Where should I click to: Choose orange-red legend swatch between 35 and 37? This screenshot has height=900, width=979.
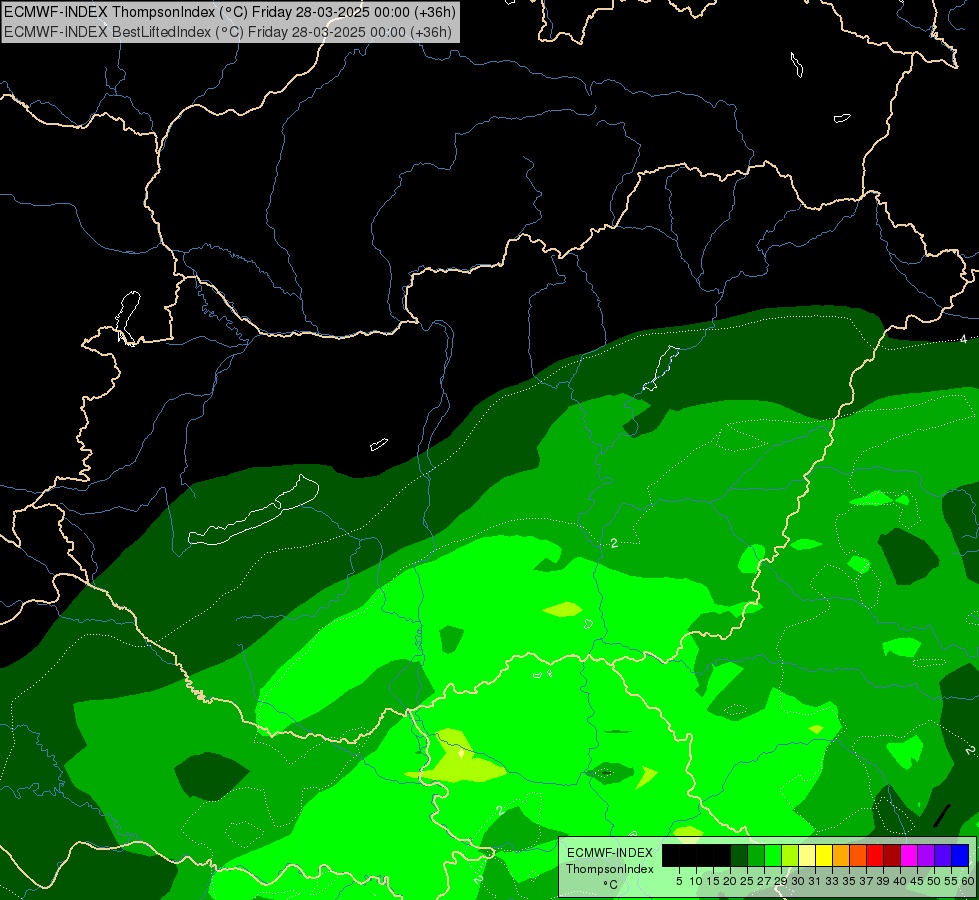click(857, 855)
